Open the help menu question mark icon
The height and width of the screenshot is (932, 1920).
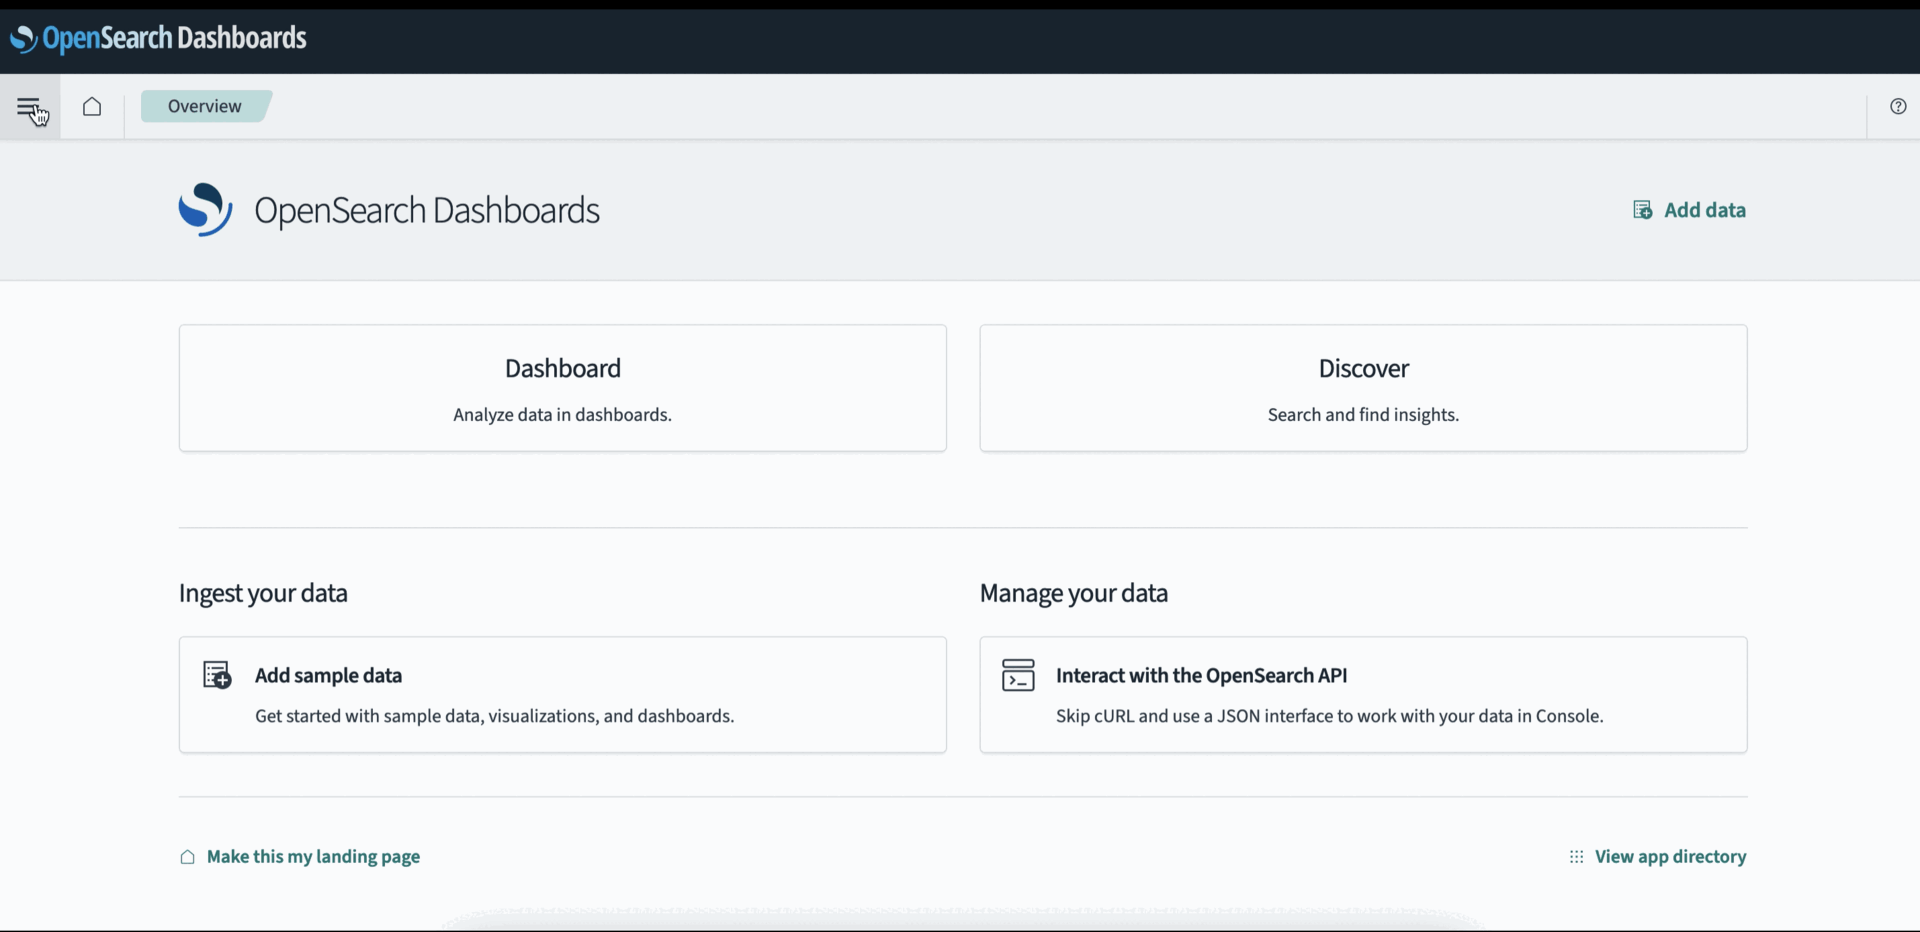pyautogui.click(x=1898, y=106)
